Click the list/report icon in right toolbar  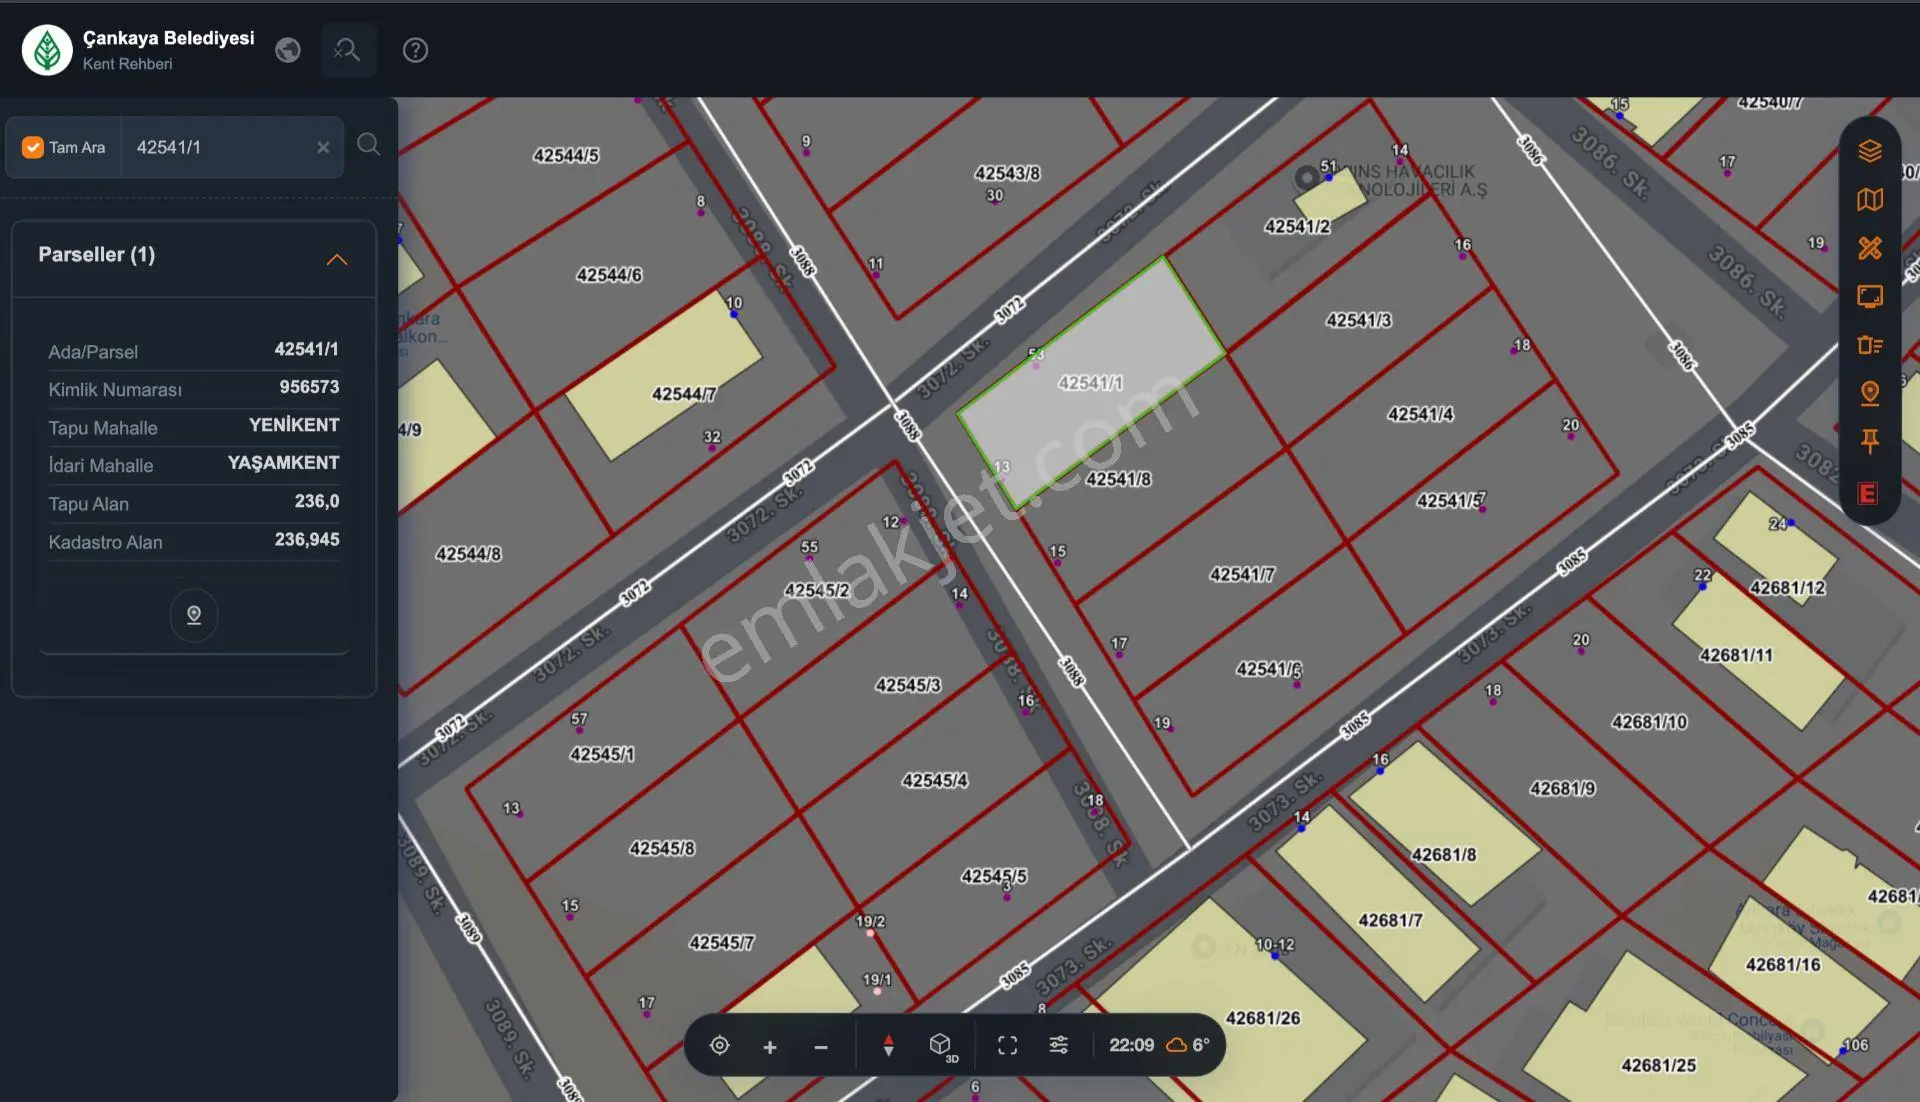tap(1869, 345)
